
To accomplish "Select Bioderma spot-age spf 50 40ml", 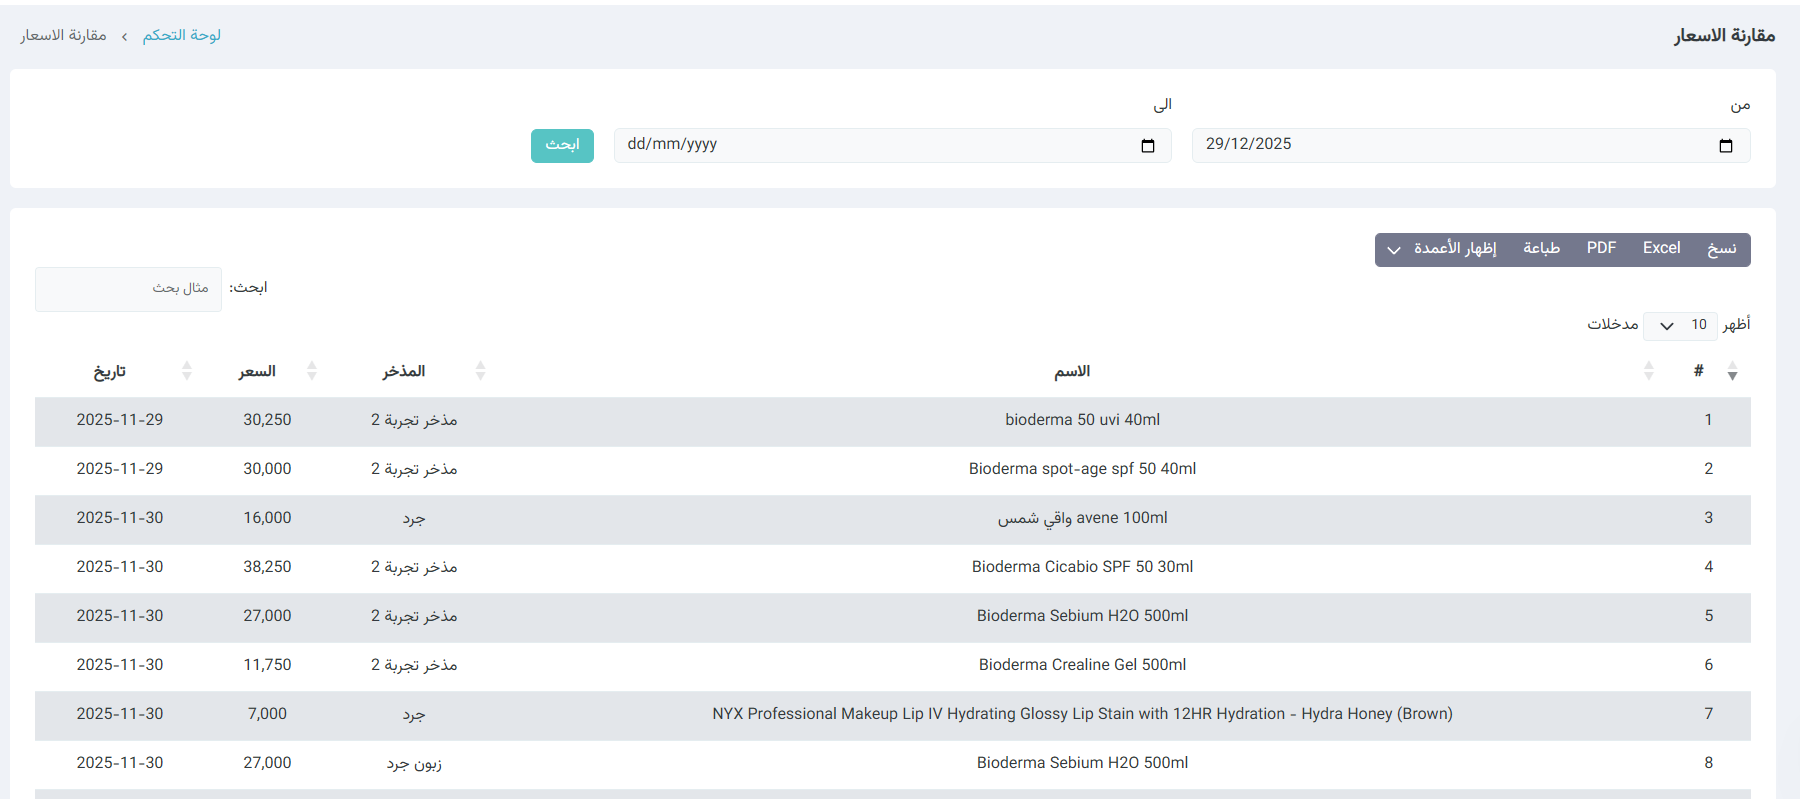I will (1082, 469).
